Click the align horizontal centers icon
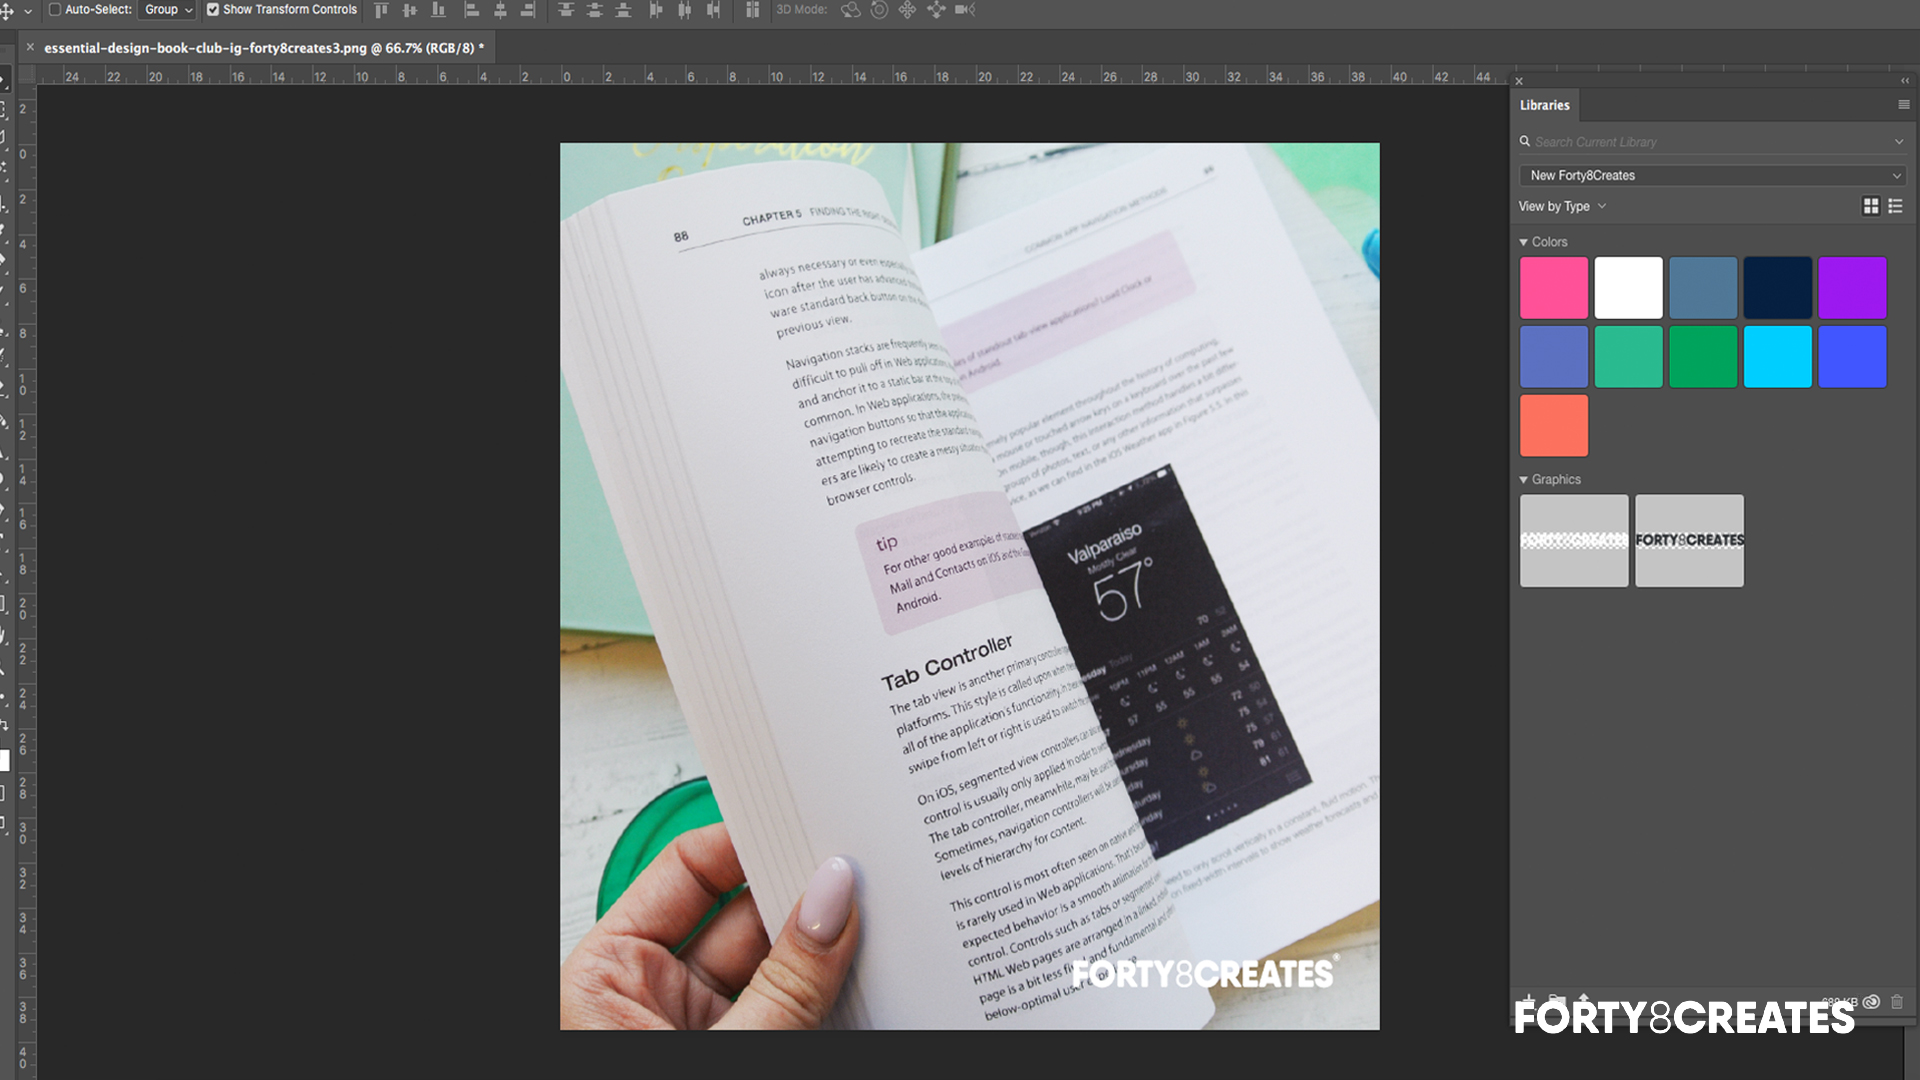Screen dimensions: 1920x1080 tap(500, 10)
